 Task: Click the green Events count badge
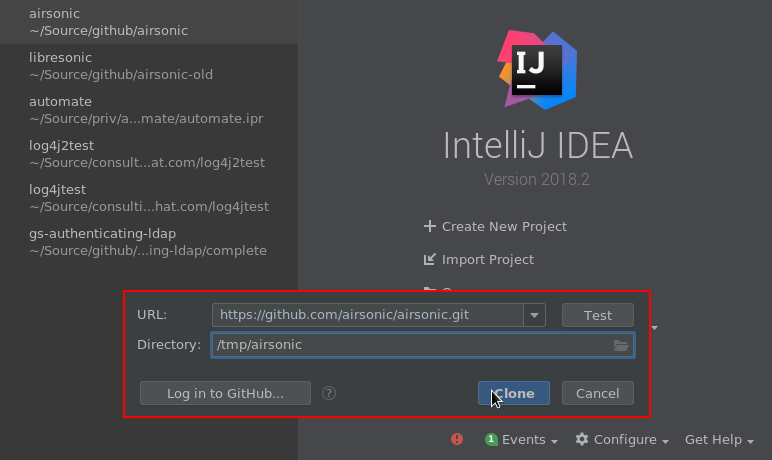pyautogui.click(x=491, y=439)
